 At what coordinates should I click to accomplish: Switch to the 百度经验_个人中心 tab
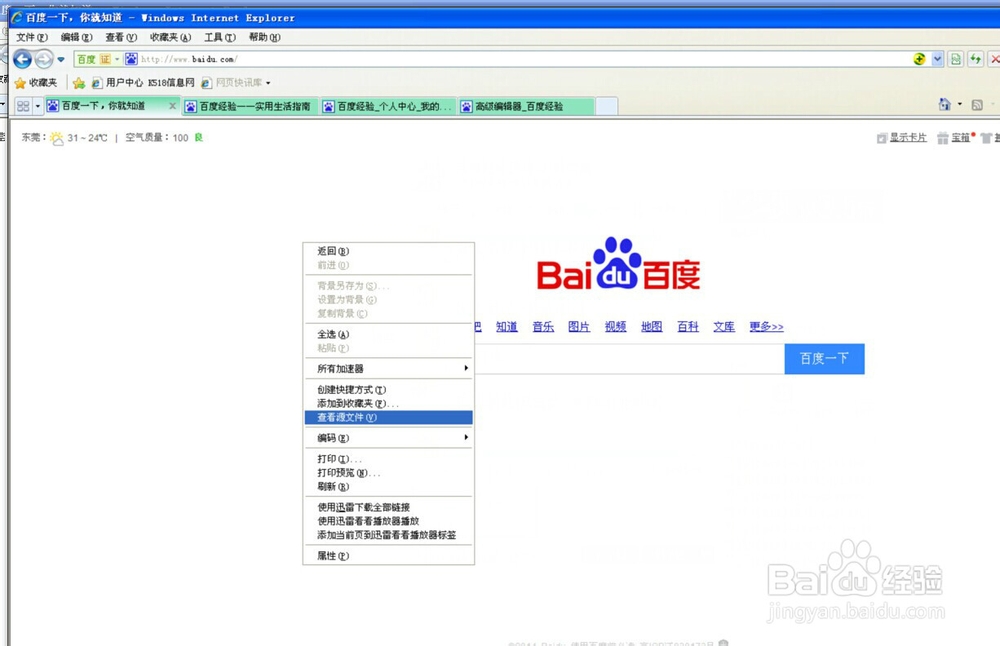pos(388,106)
